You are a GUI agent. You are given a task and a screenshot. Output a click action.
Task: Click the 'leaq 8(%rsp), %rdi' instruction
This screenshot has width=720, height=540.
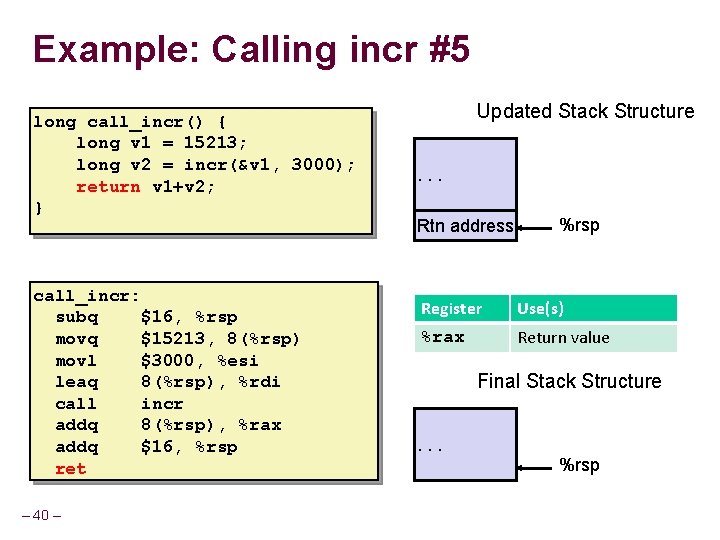pyautogui.click(x=168, y=382)
